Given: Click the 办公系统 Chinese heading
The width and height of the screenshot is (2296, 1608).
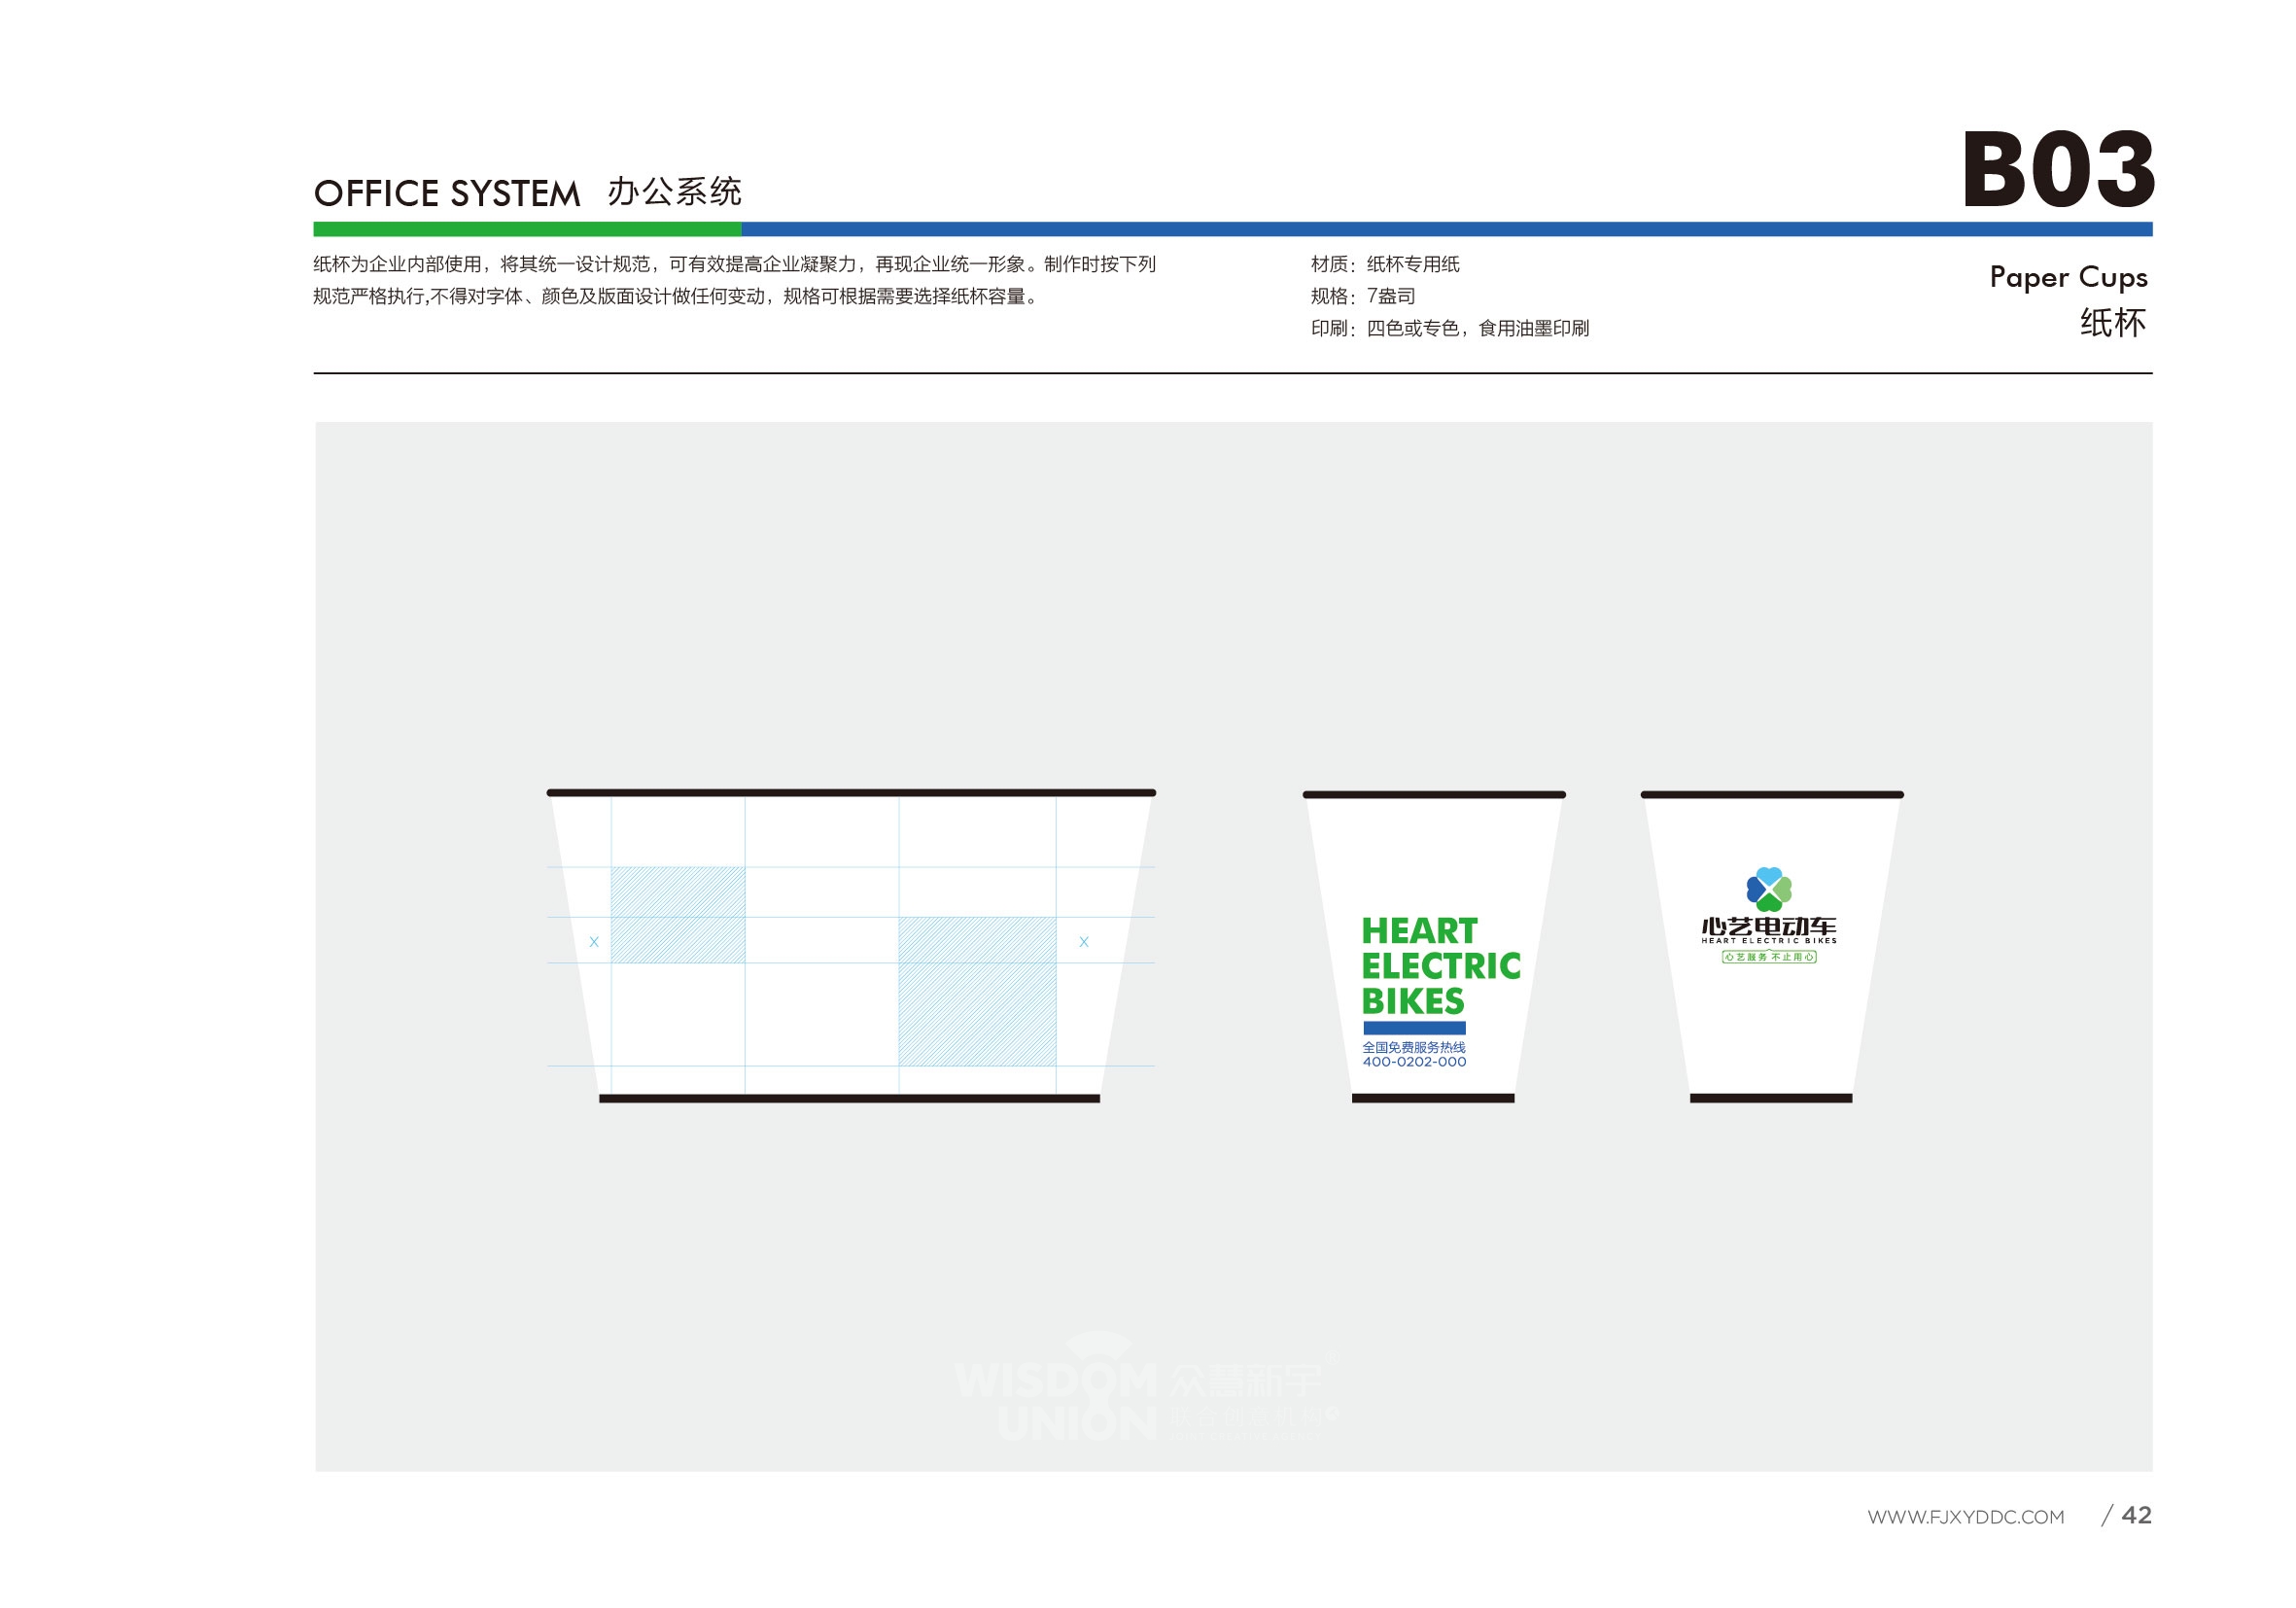Looking at the screenshot, I should [674, 191].
